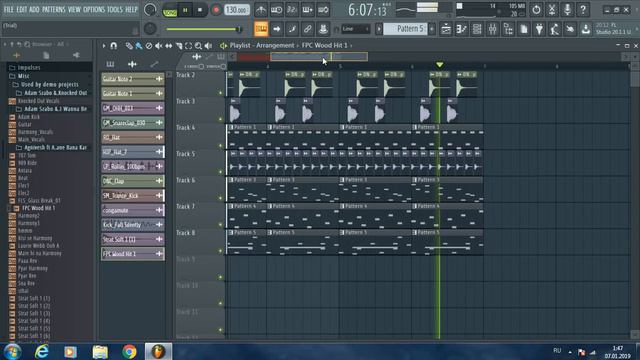Open the Mixer view icon
The width and height of the screenshot is (640, 360).
(x=493, y=29)
